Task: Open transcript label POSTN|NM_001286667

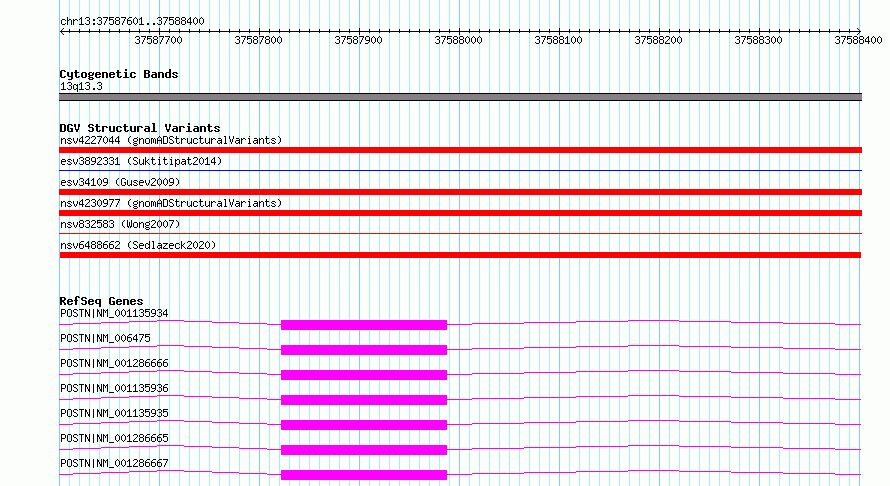Action: tap(114, 463)
